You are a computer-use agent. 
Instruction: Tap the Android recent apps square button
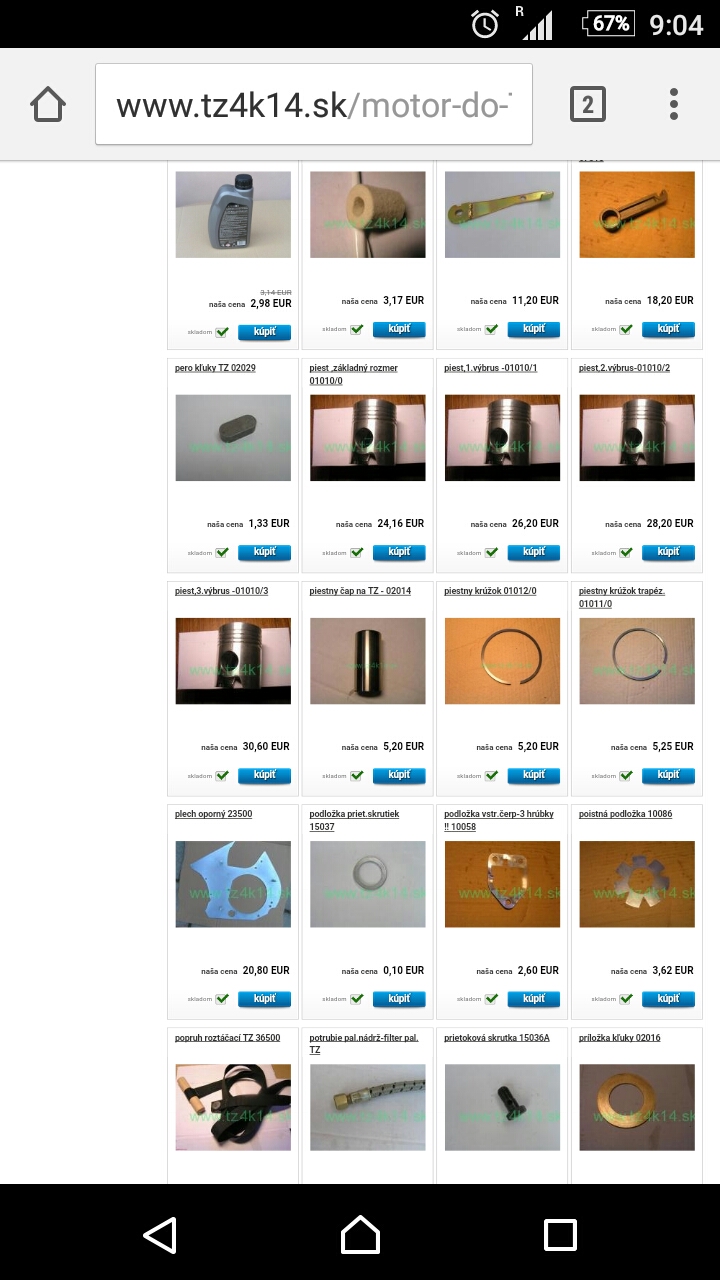pyautogui.click(x=560, y=1235)
